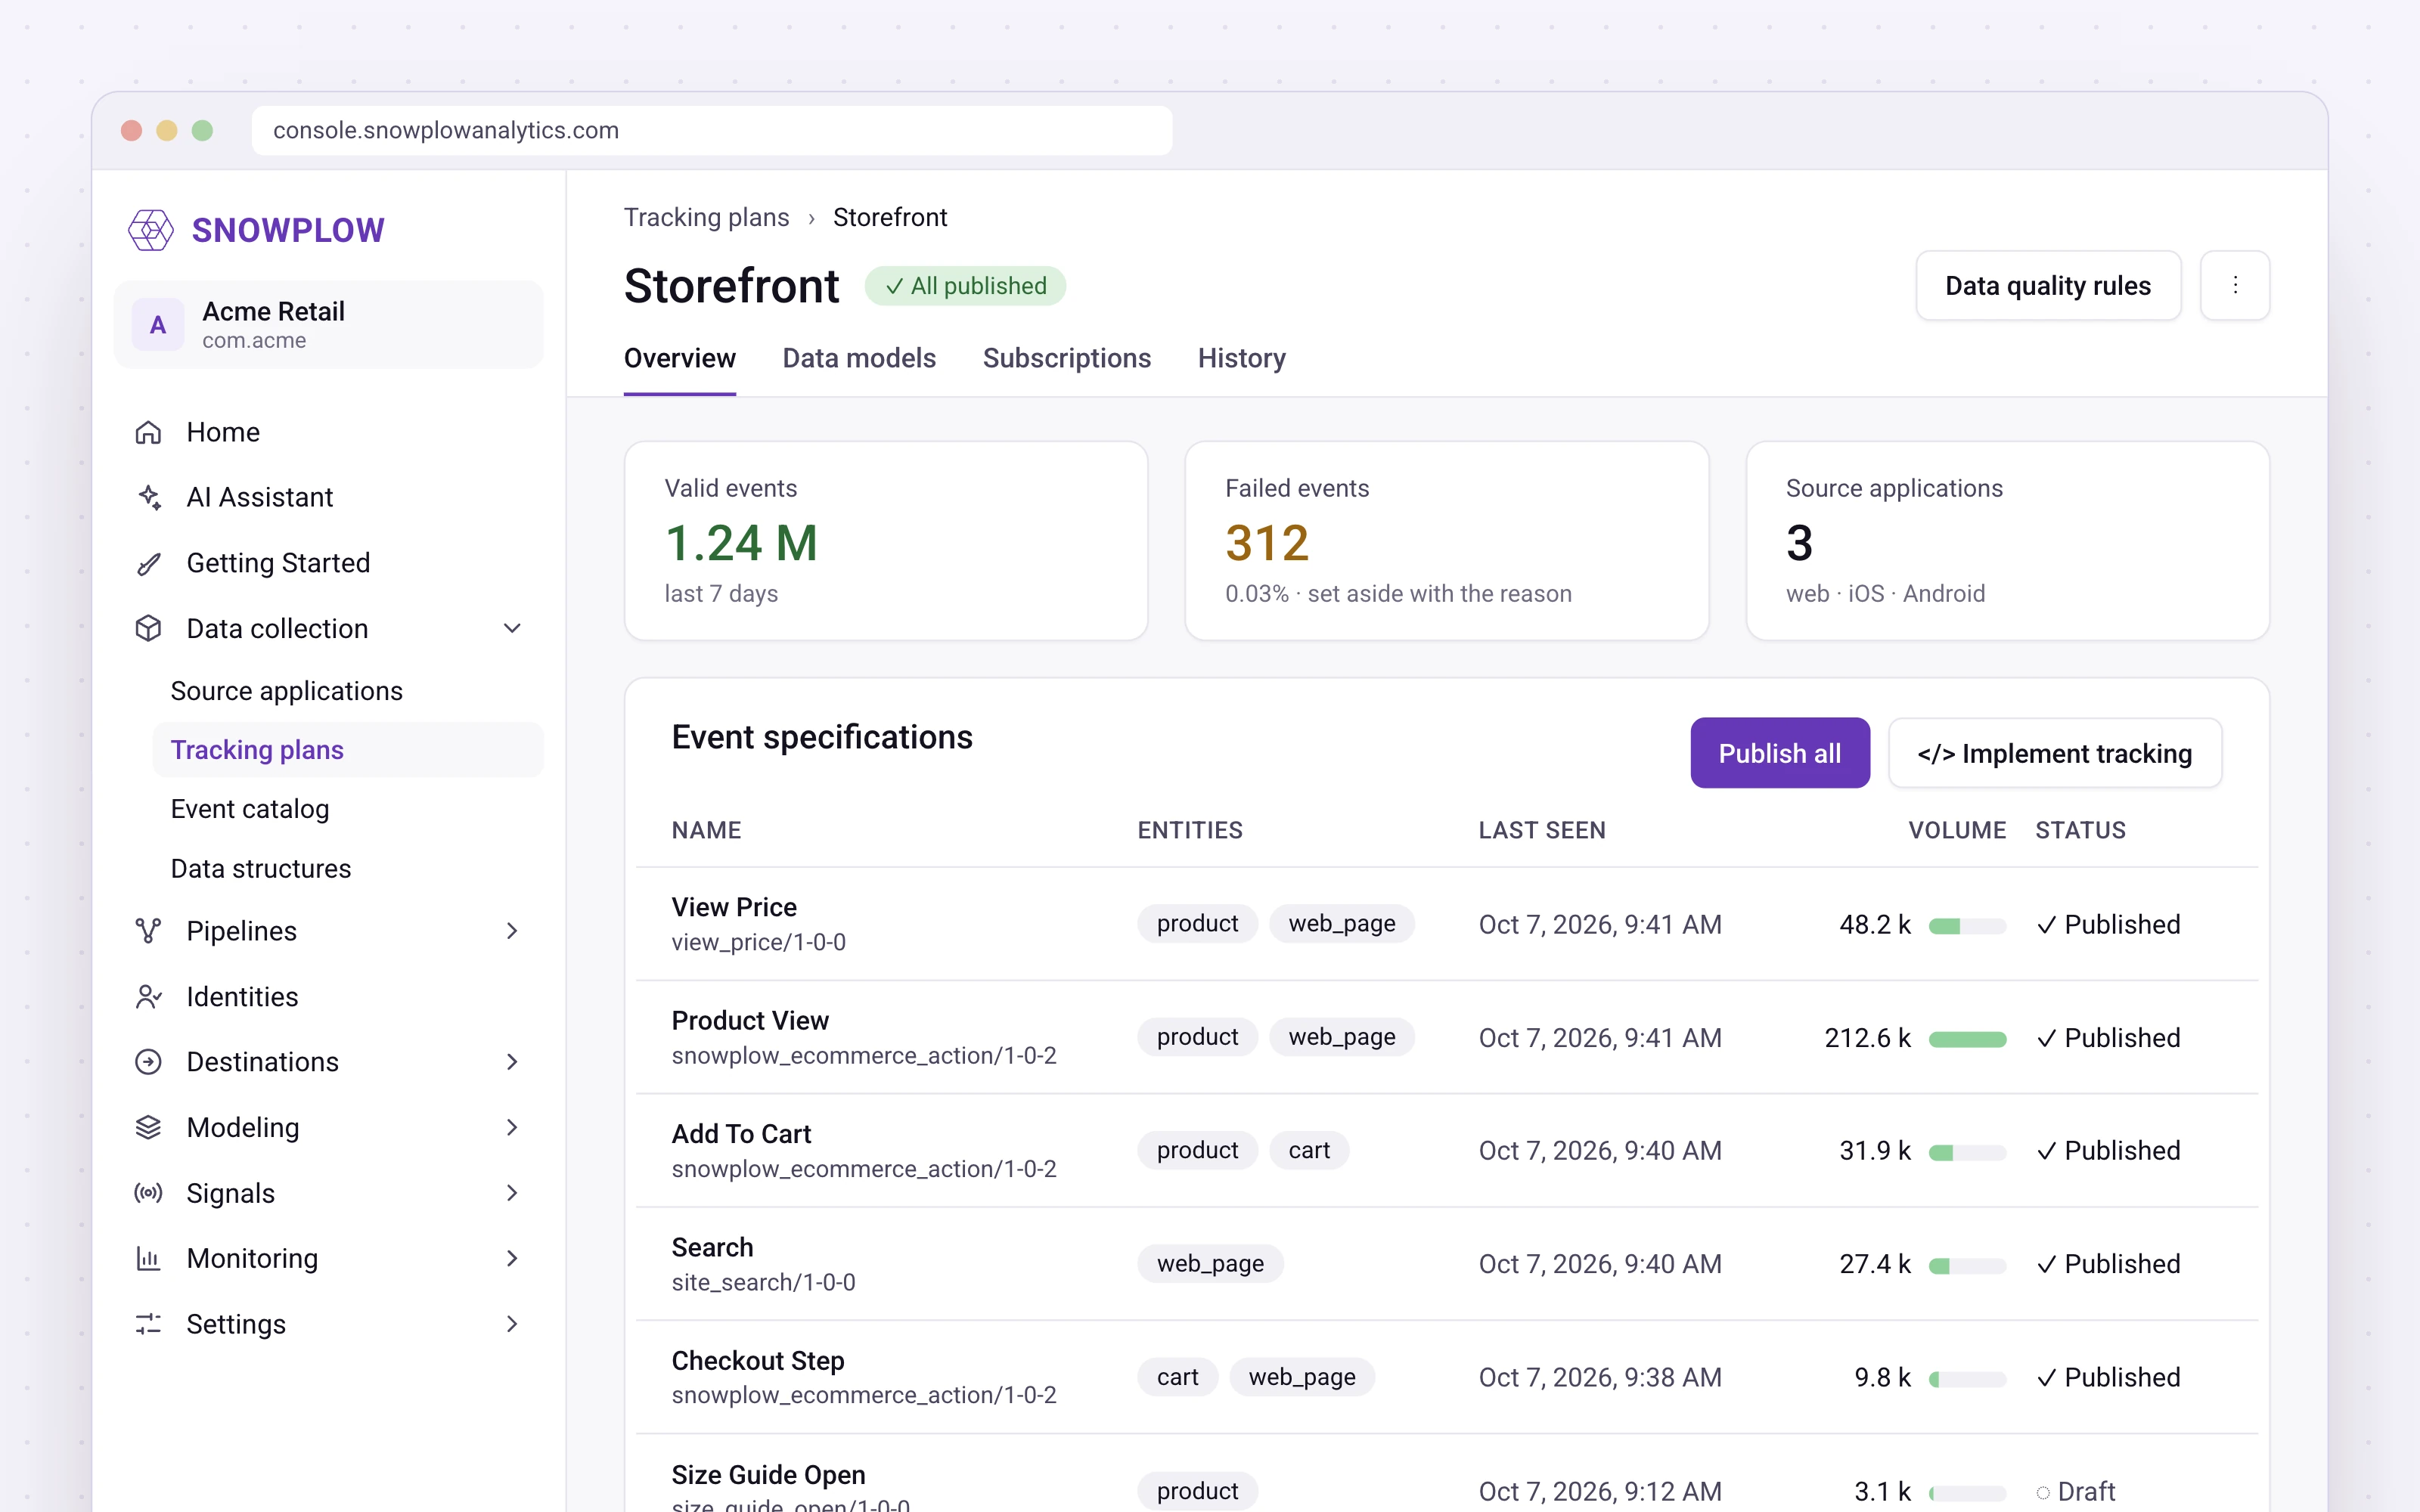Open the History tab
This screenshot has width=2420, height=1512.
[1242, 358]
